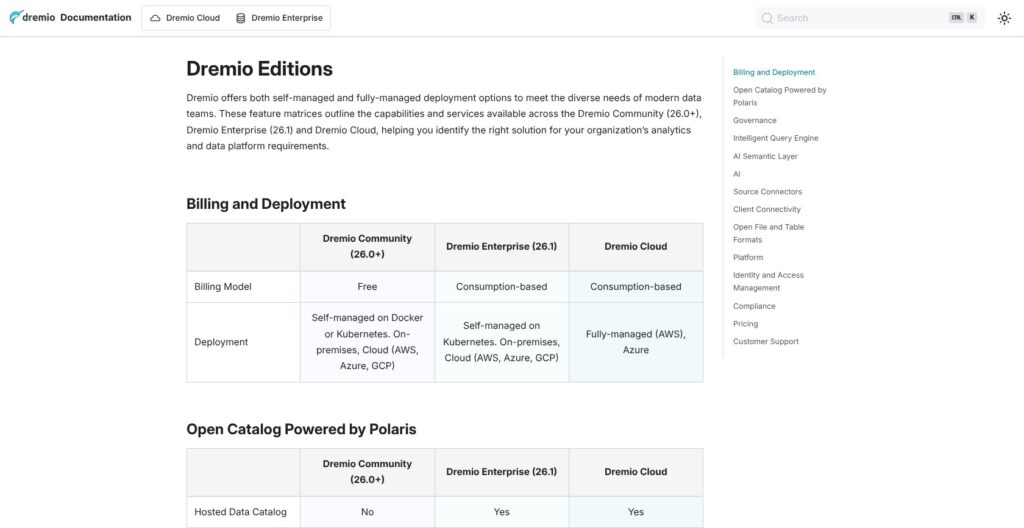1024x528 pixels.
Task: Go to Platform section link
Action: coord(748,257)
